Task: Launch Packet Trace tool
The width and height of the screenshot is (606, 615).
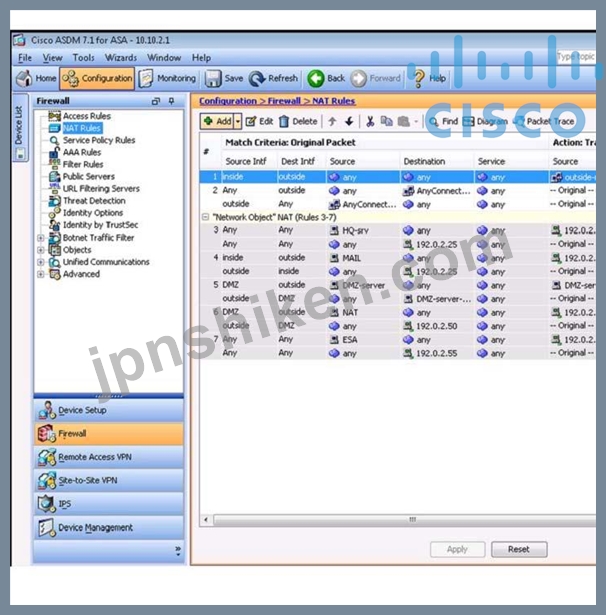Action: pos(544,121)
